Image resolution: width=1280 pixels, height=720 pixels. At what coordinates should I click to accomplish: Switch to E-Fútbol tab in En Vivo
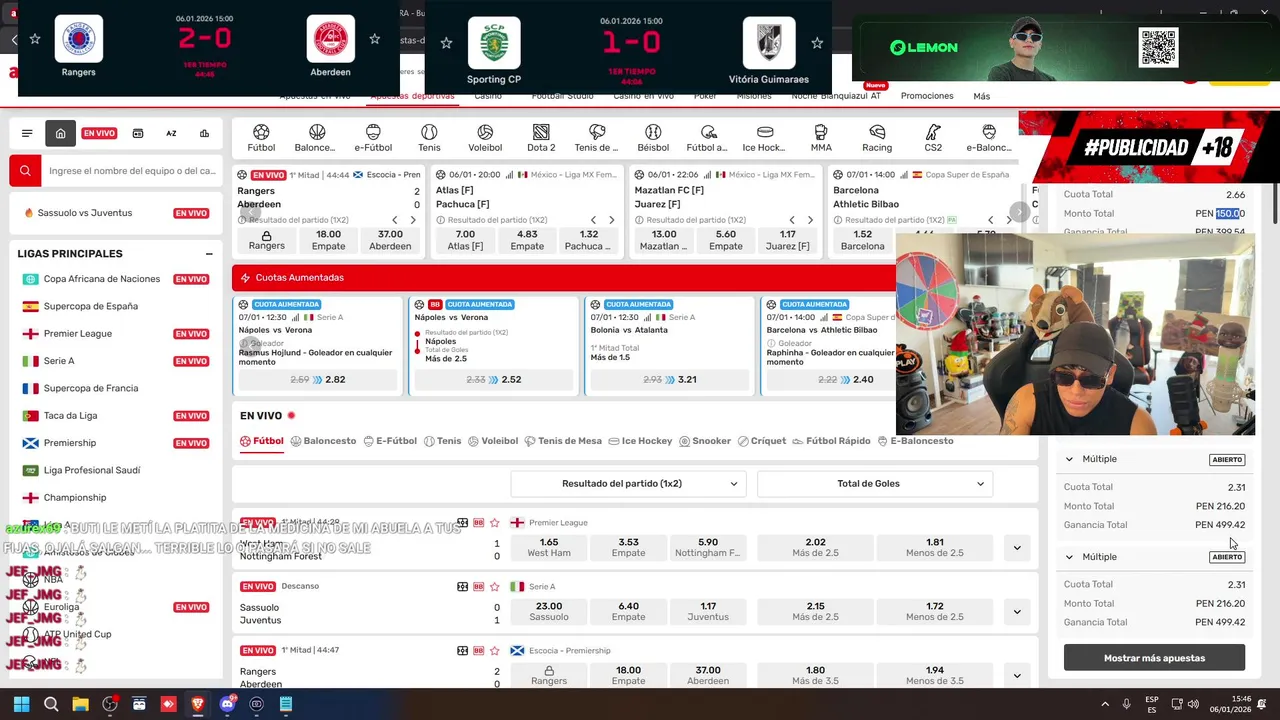[390, 441]
